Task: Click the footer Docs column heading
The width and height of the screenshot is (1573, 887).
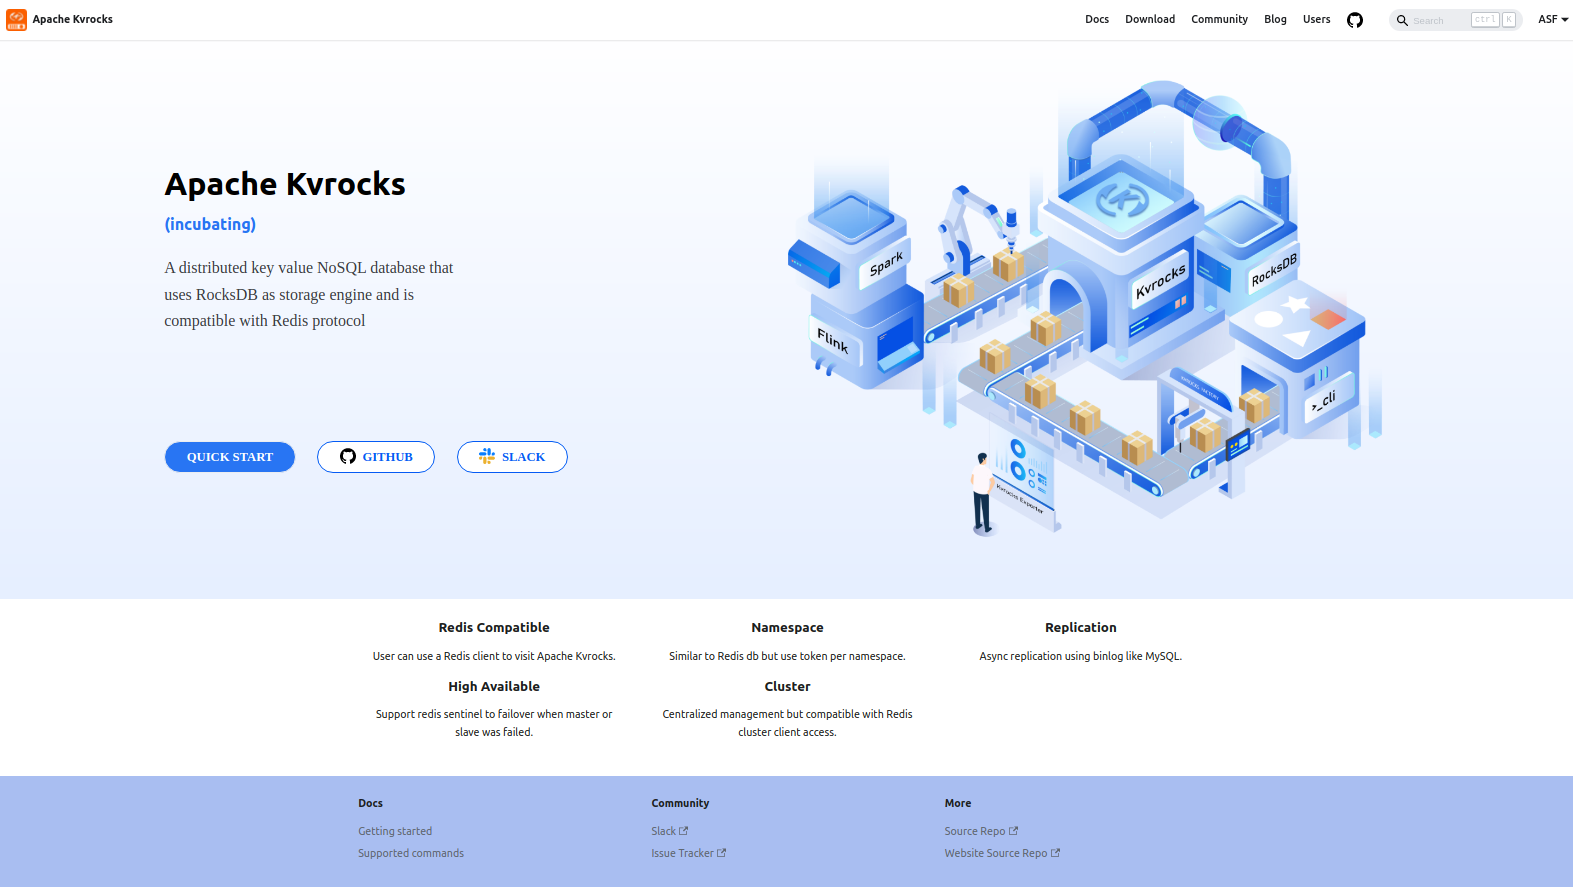Action: pyautogui.click(x=371, y=803)
